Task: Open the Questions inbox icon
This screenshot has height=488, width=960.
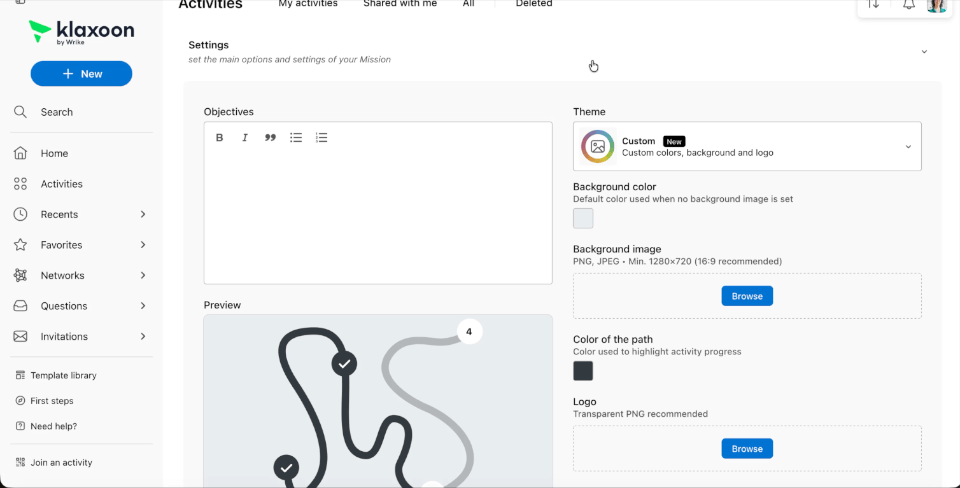Action: point(20,306)
